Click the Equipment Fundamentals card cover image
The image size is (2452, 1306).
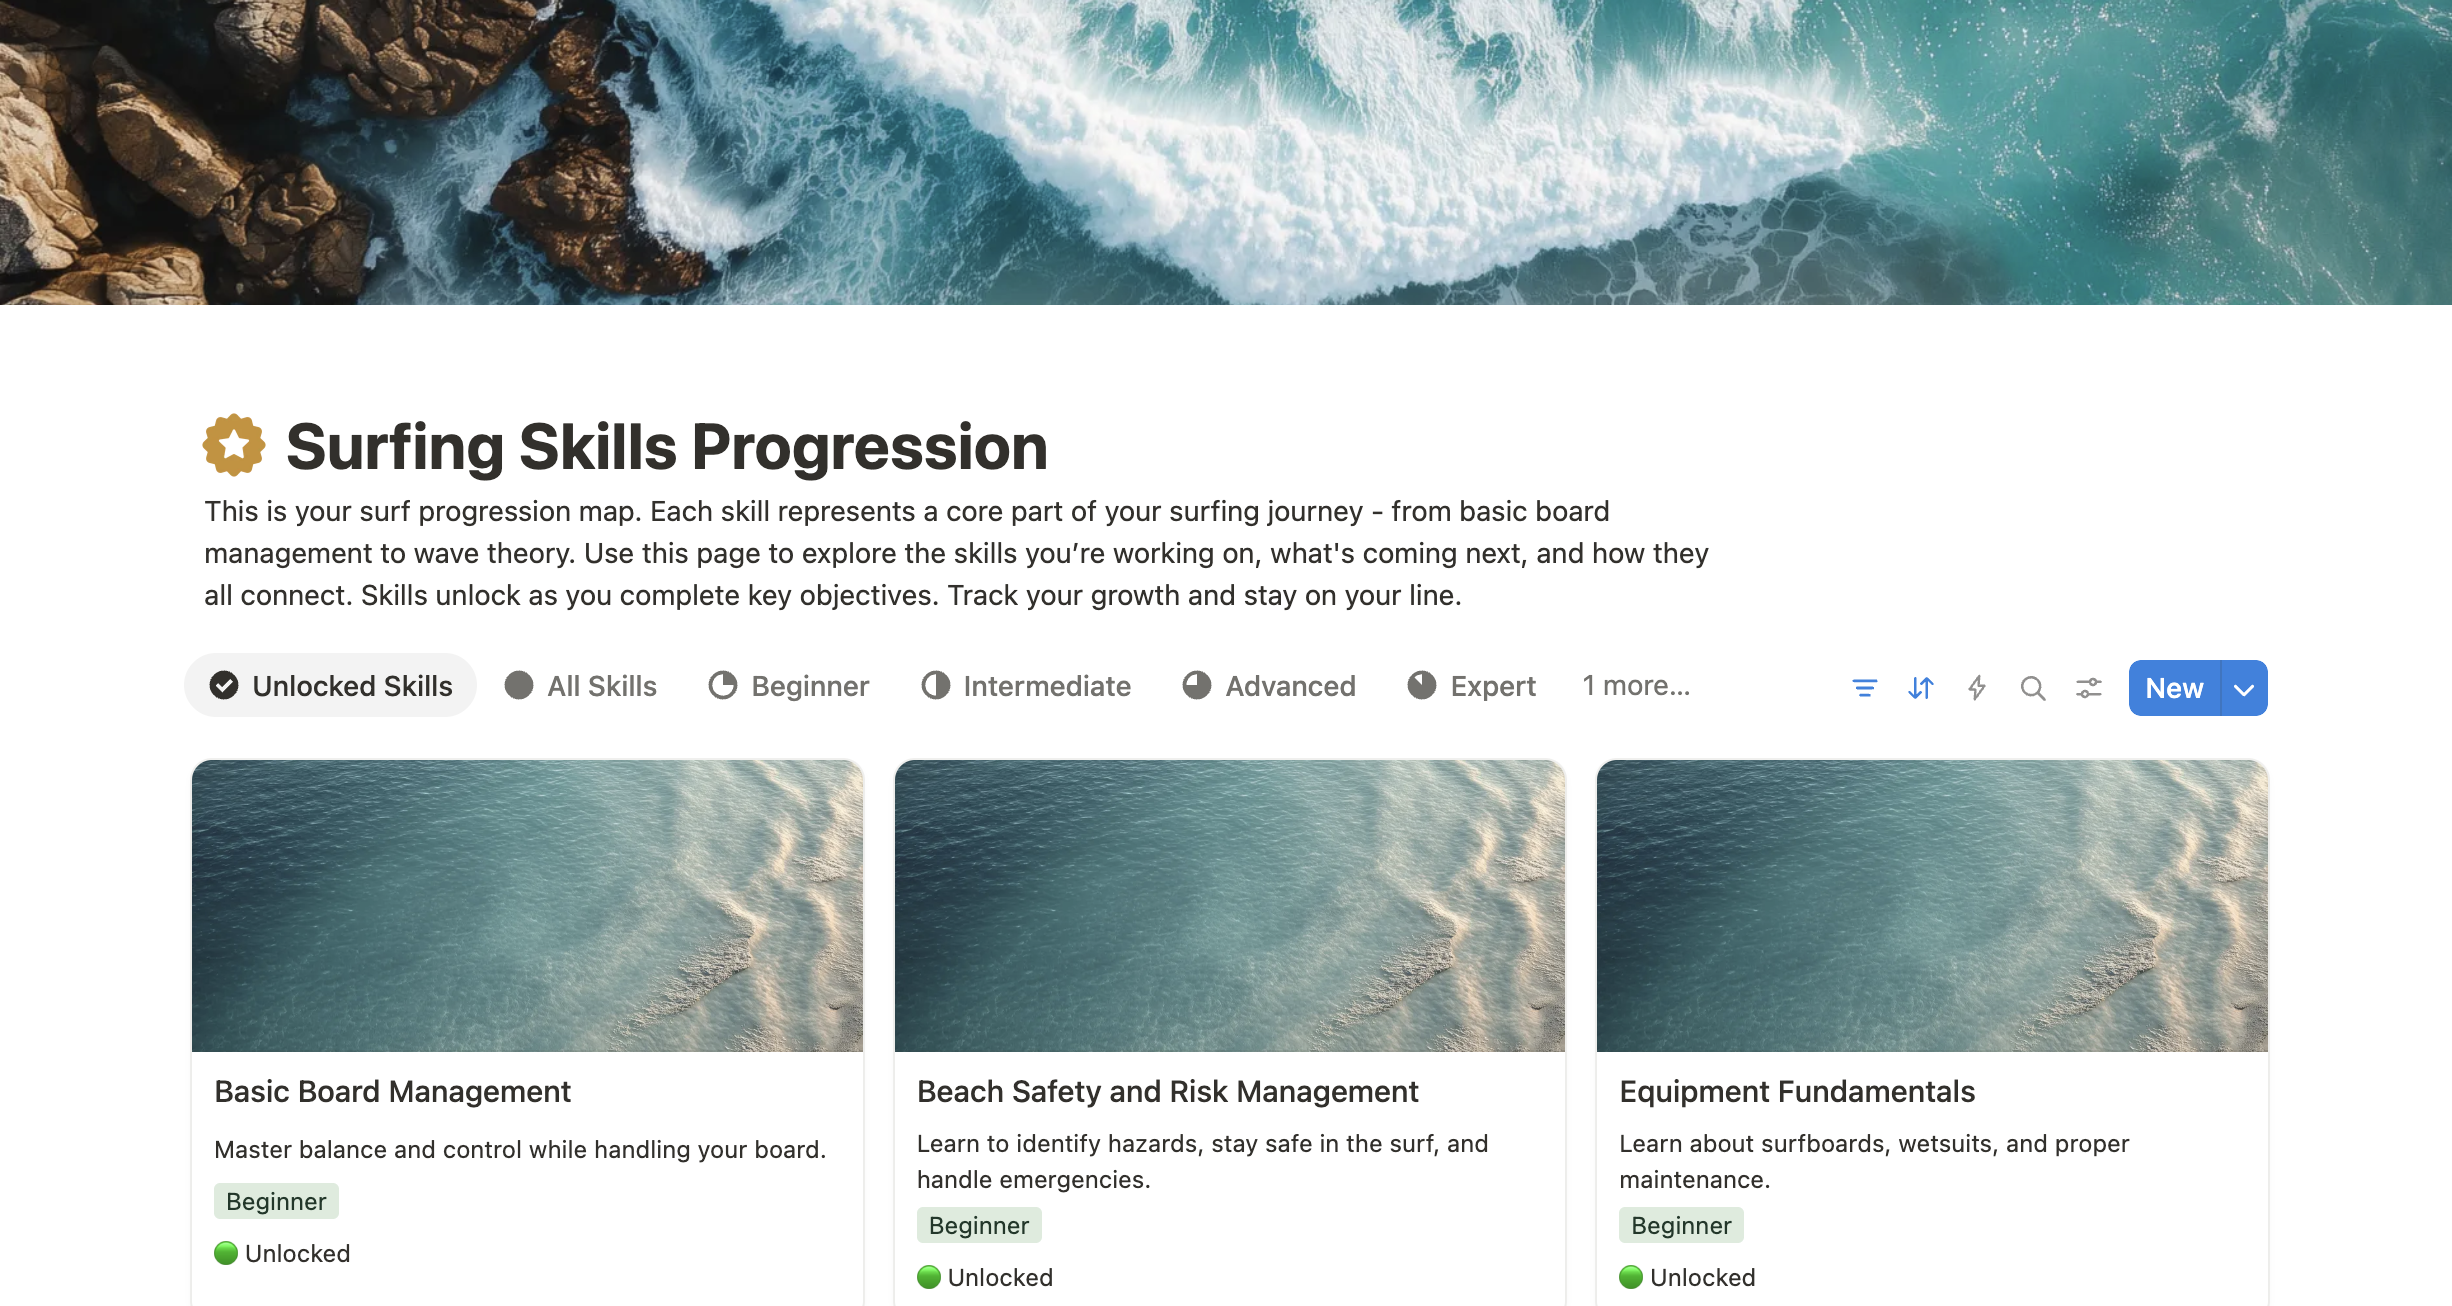1932,906
